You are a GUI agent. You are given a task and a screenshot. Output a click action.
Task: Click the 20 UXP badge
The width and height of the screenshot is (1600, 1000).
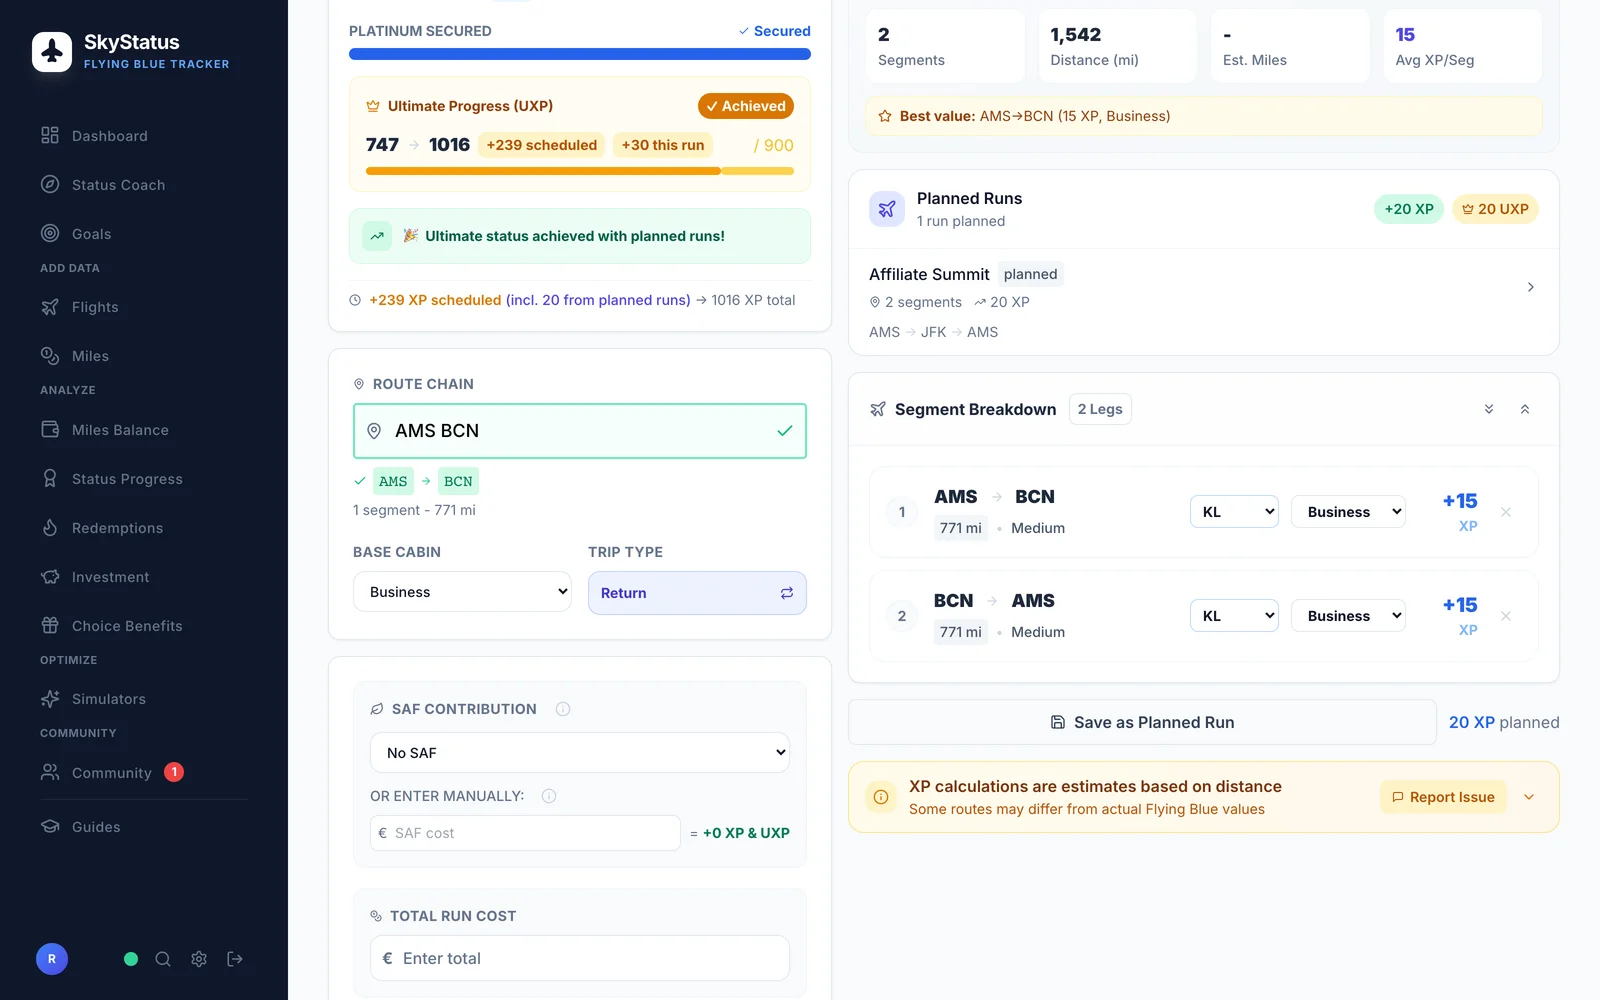click(1495, 209)
